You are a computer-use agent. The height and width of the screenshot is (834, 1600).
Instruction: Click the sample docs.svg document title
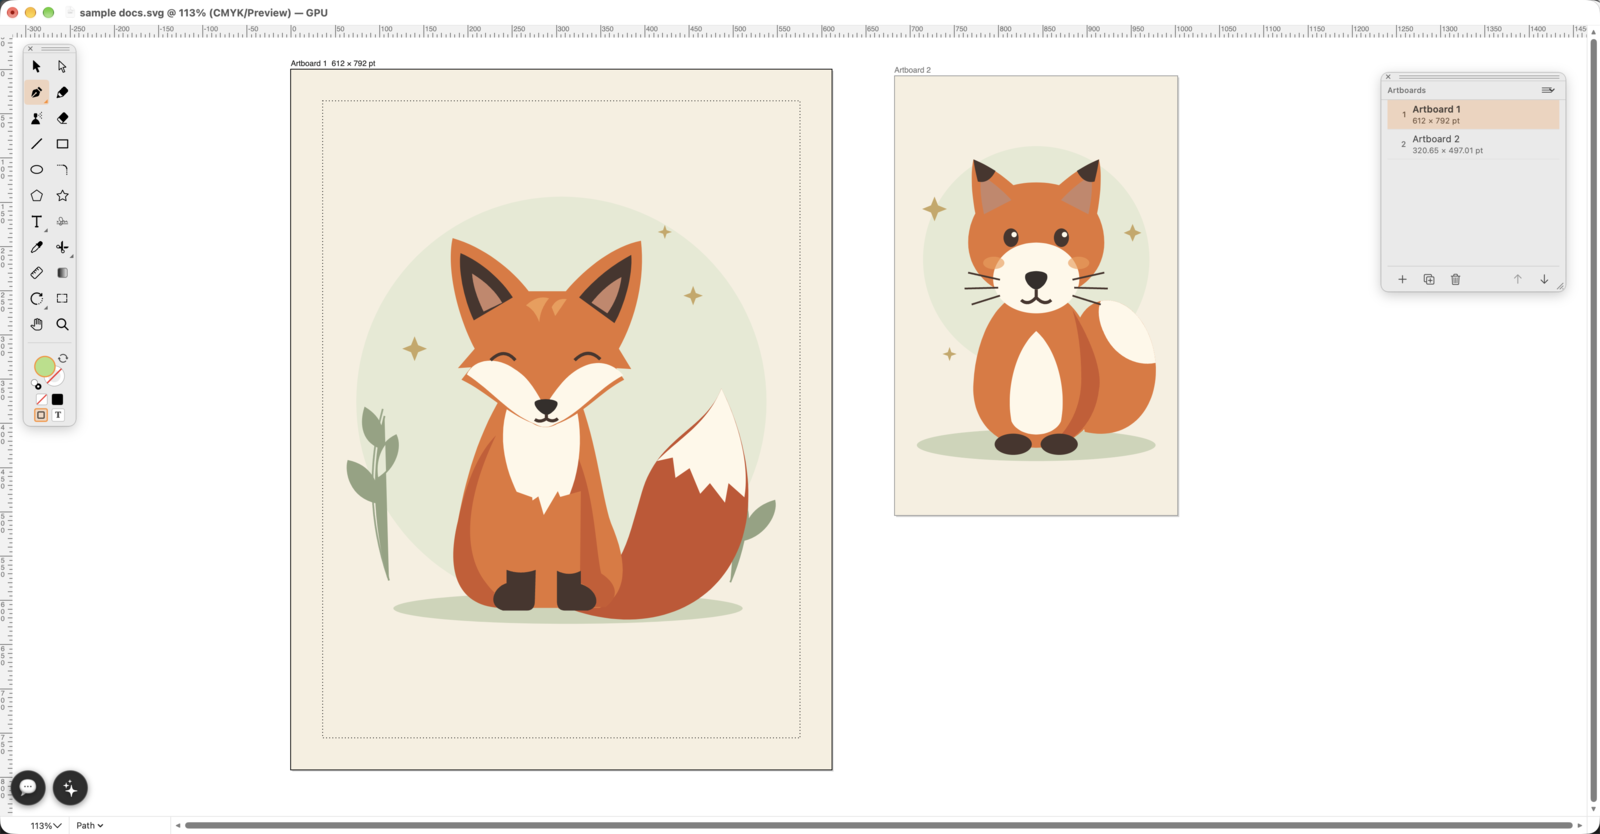pos(121,13)
